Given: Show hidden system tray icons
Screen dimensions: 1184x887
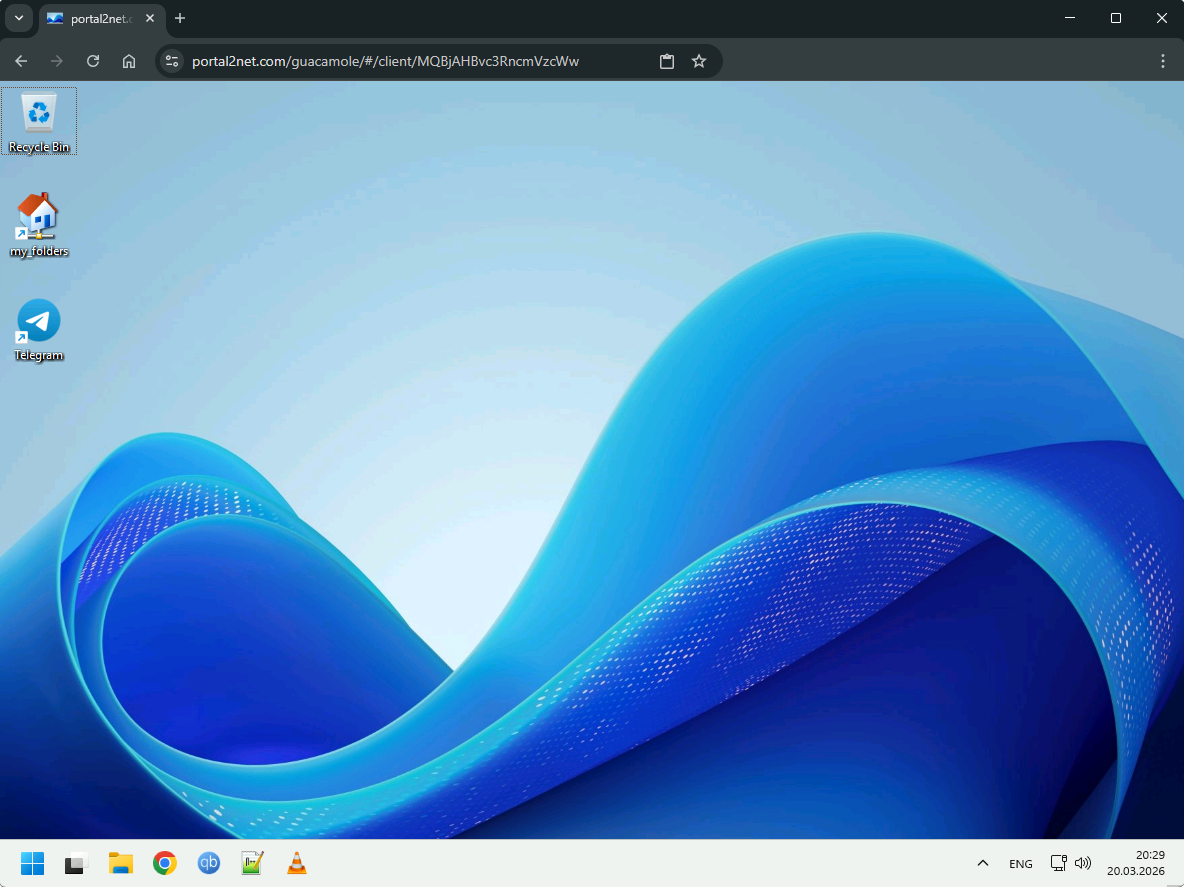Looking at the screenshot, I should point(983,863).
